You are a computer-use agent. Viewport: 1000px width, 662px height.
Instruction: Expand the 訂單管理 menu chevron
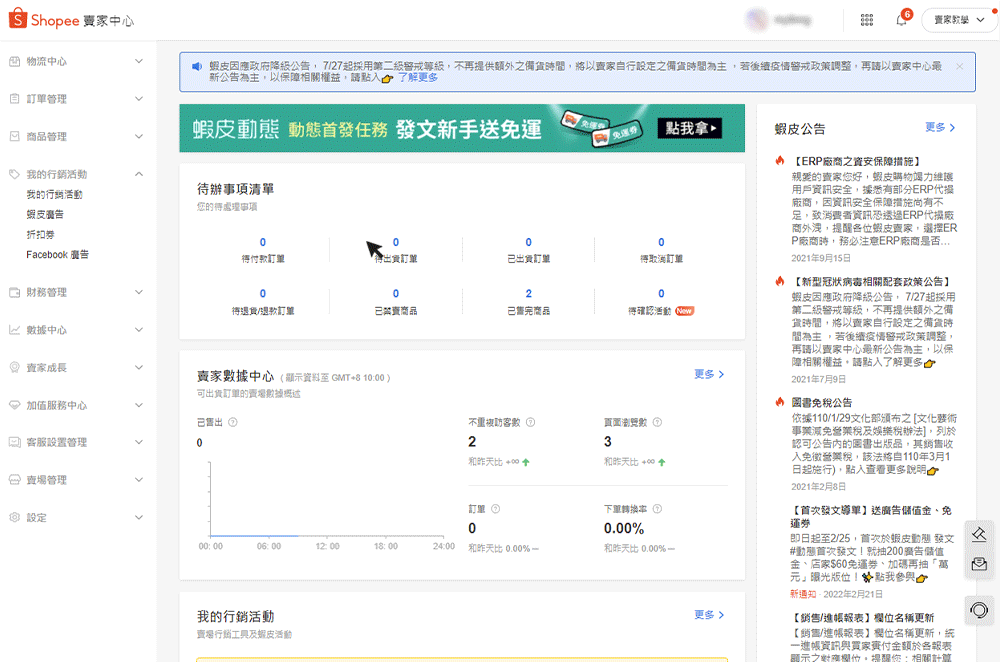coord(139,99)
